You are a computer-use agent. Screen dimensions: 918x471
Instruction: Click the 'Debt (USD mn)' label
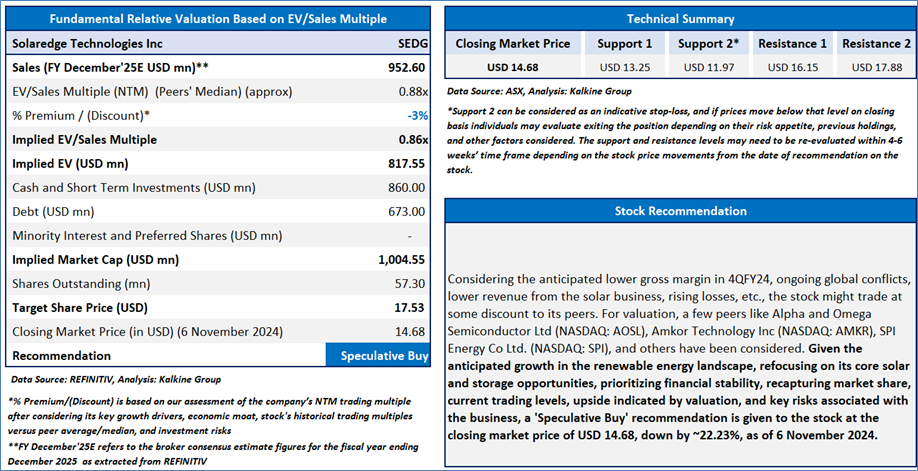point(53,211)
